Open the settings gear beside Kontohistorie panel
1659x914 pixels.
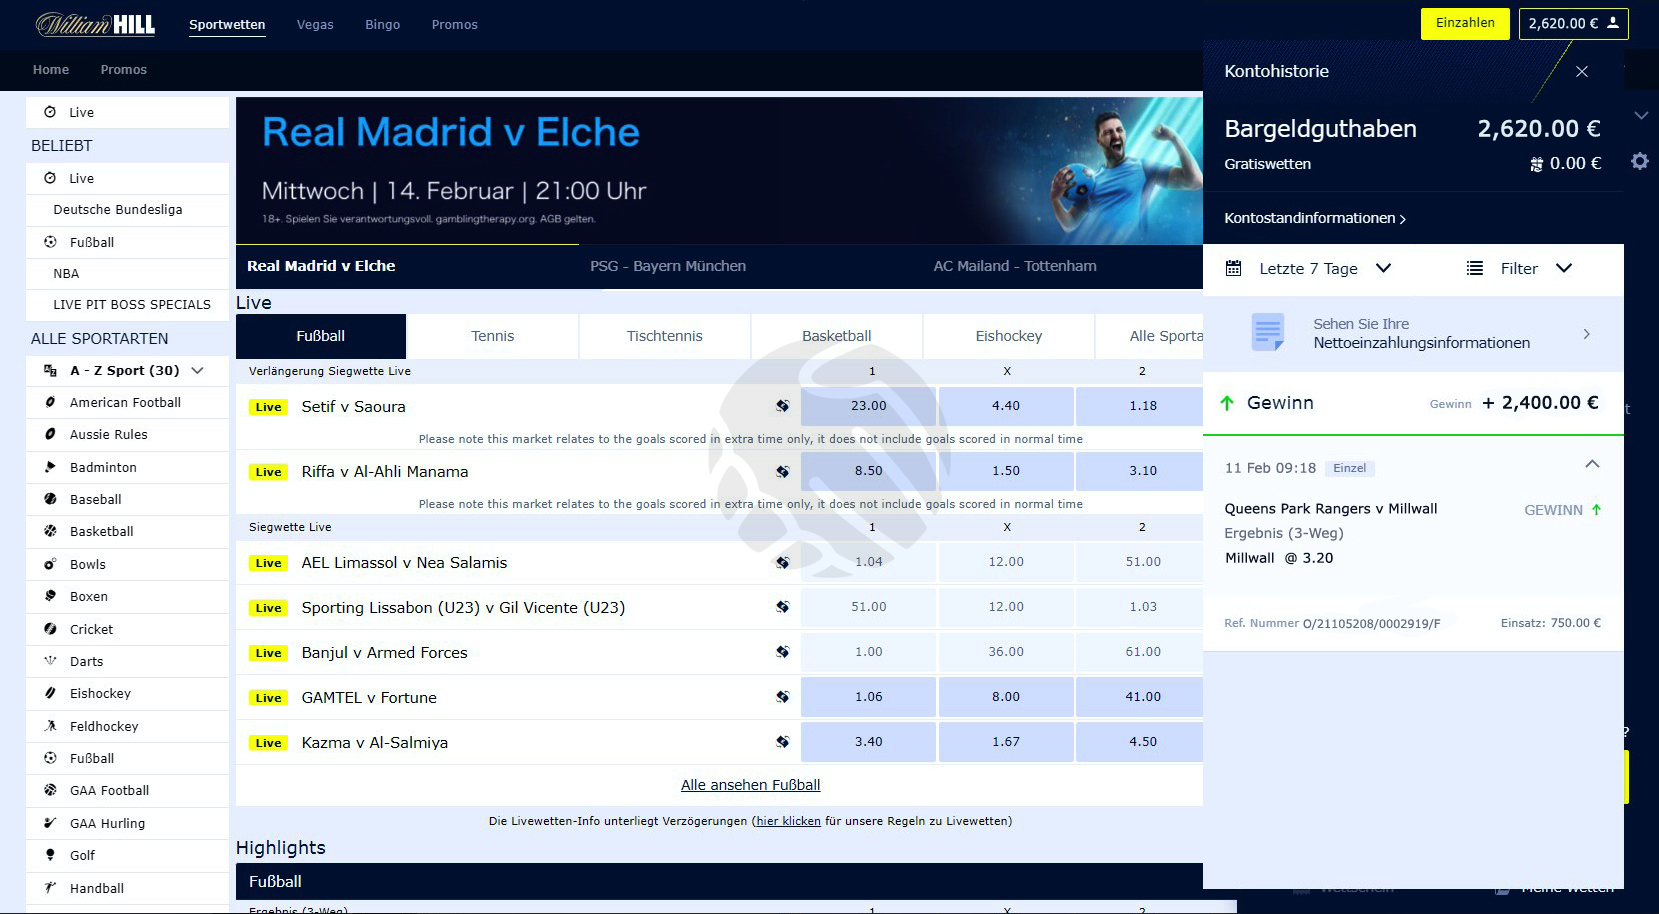(x=1640, y=161)
